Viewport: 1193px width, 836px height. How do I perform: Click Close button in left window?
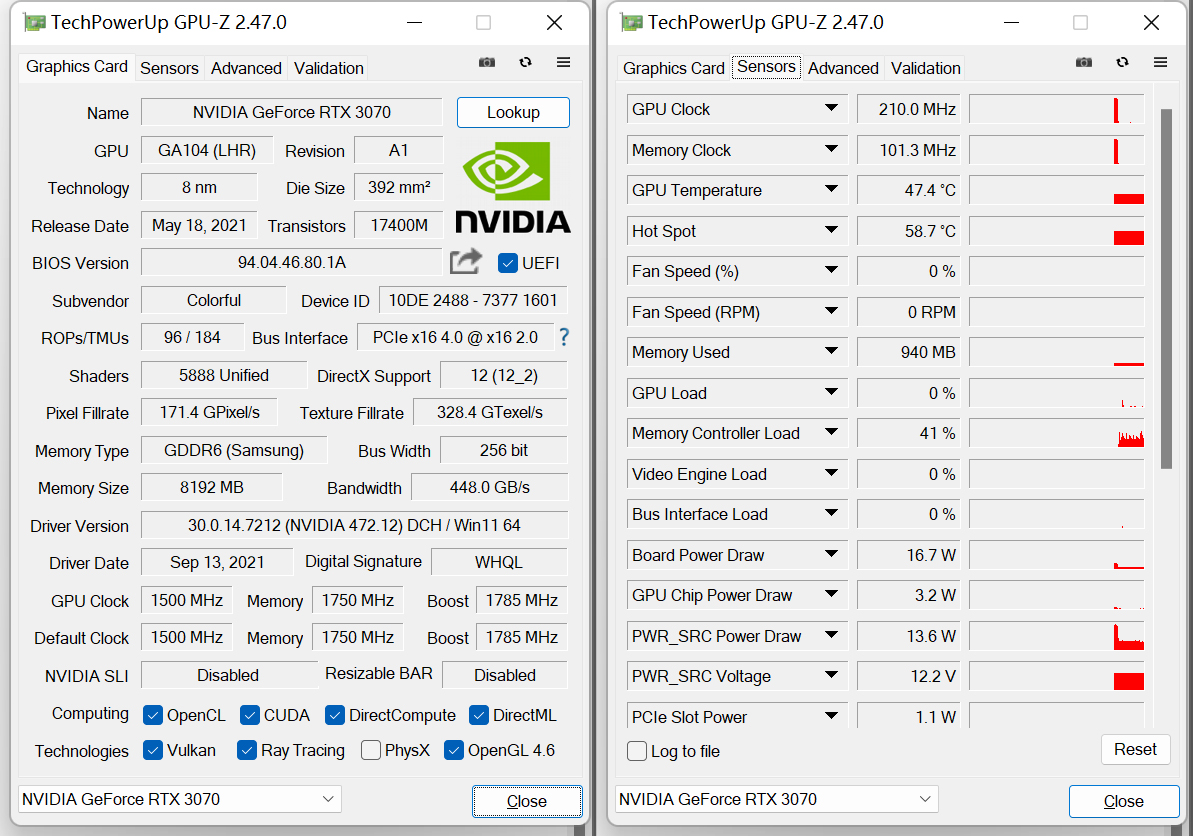(x=527, y=802)
